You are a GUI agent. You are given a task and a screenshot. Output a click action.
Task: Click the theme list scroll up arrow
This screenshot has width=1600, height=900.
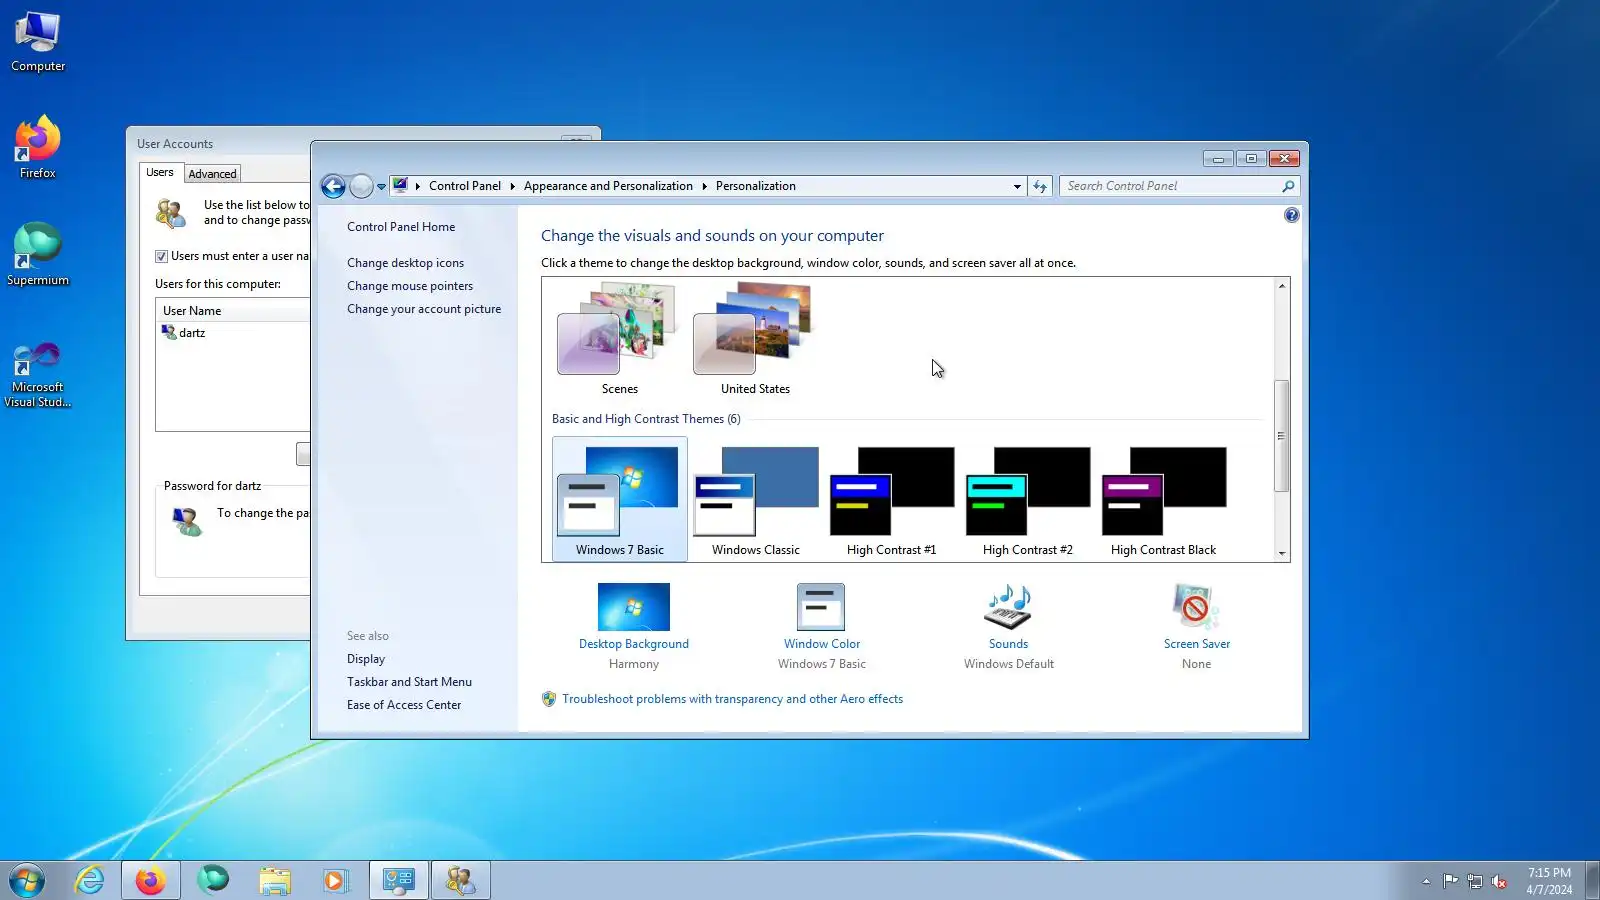click(1281, 286)
